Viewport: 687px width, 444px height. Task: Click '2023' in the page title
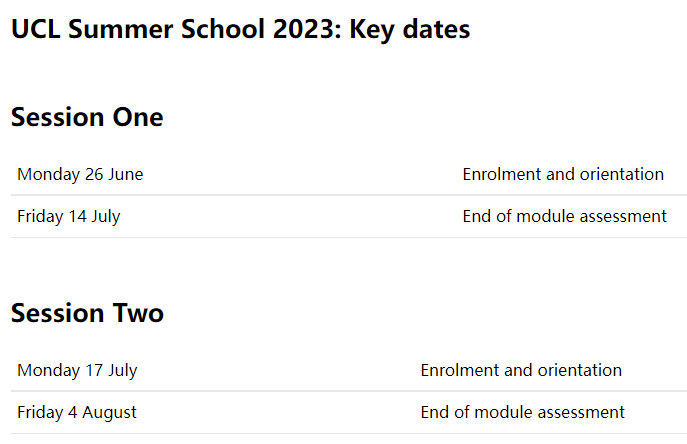(x=304, y=30)
